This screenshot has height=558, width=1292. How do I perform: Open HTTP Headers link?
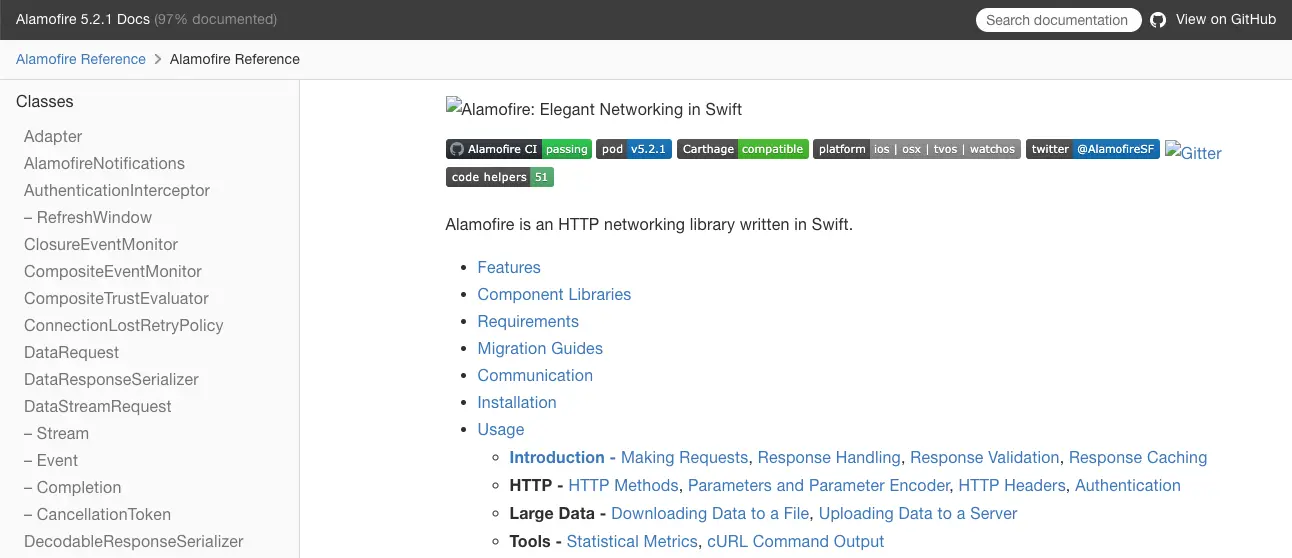[x=1012, y=485]
